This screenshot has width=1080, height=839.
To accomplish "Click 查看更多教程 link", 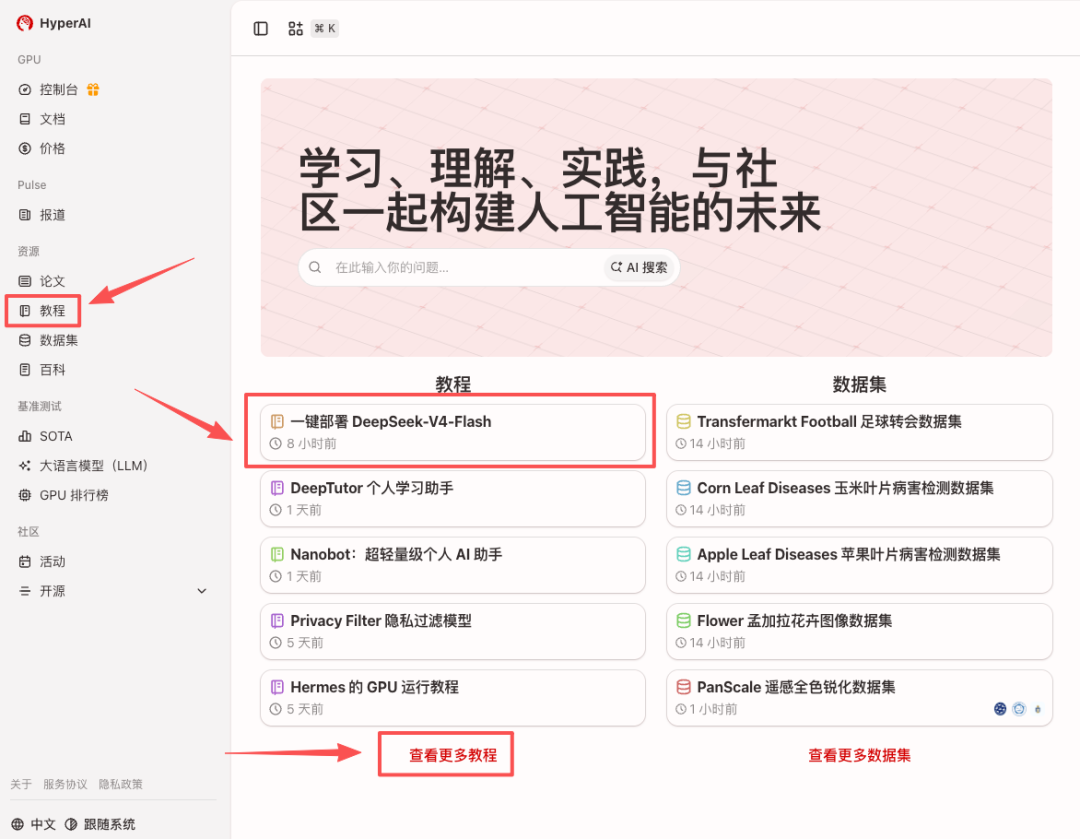I will [453, 755].
